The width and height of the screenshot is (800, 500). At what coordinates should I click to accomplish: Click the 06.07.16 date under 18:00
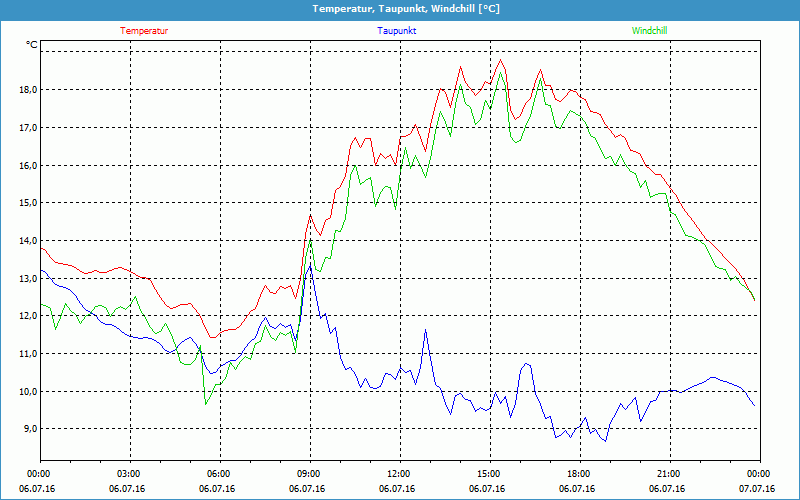(577, 489)
